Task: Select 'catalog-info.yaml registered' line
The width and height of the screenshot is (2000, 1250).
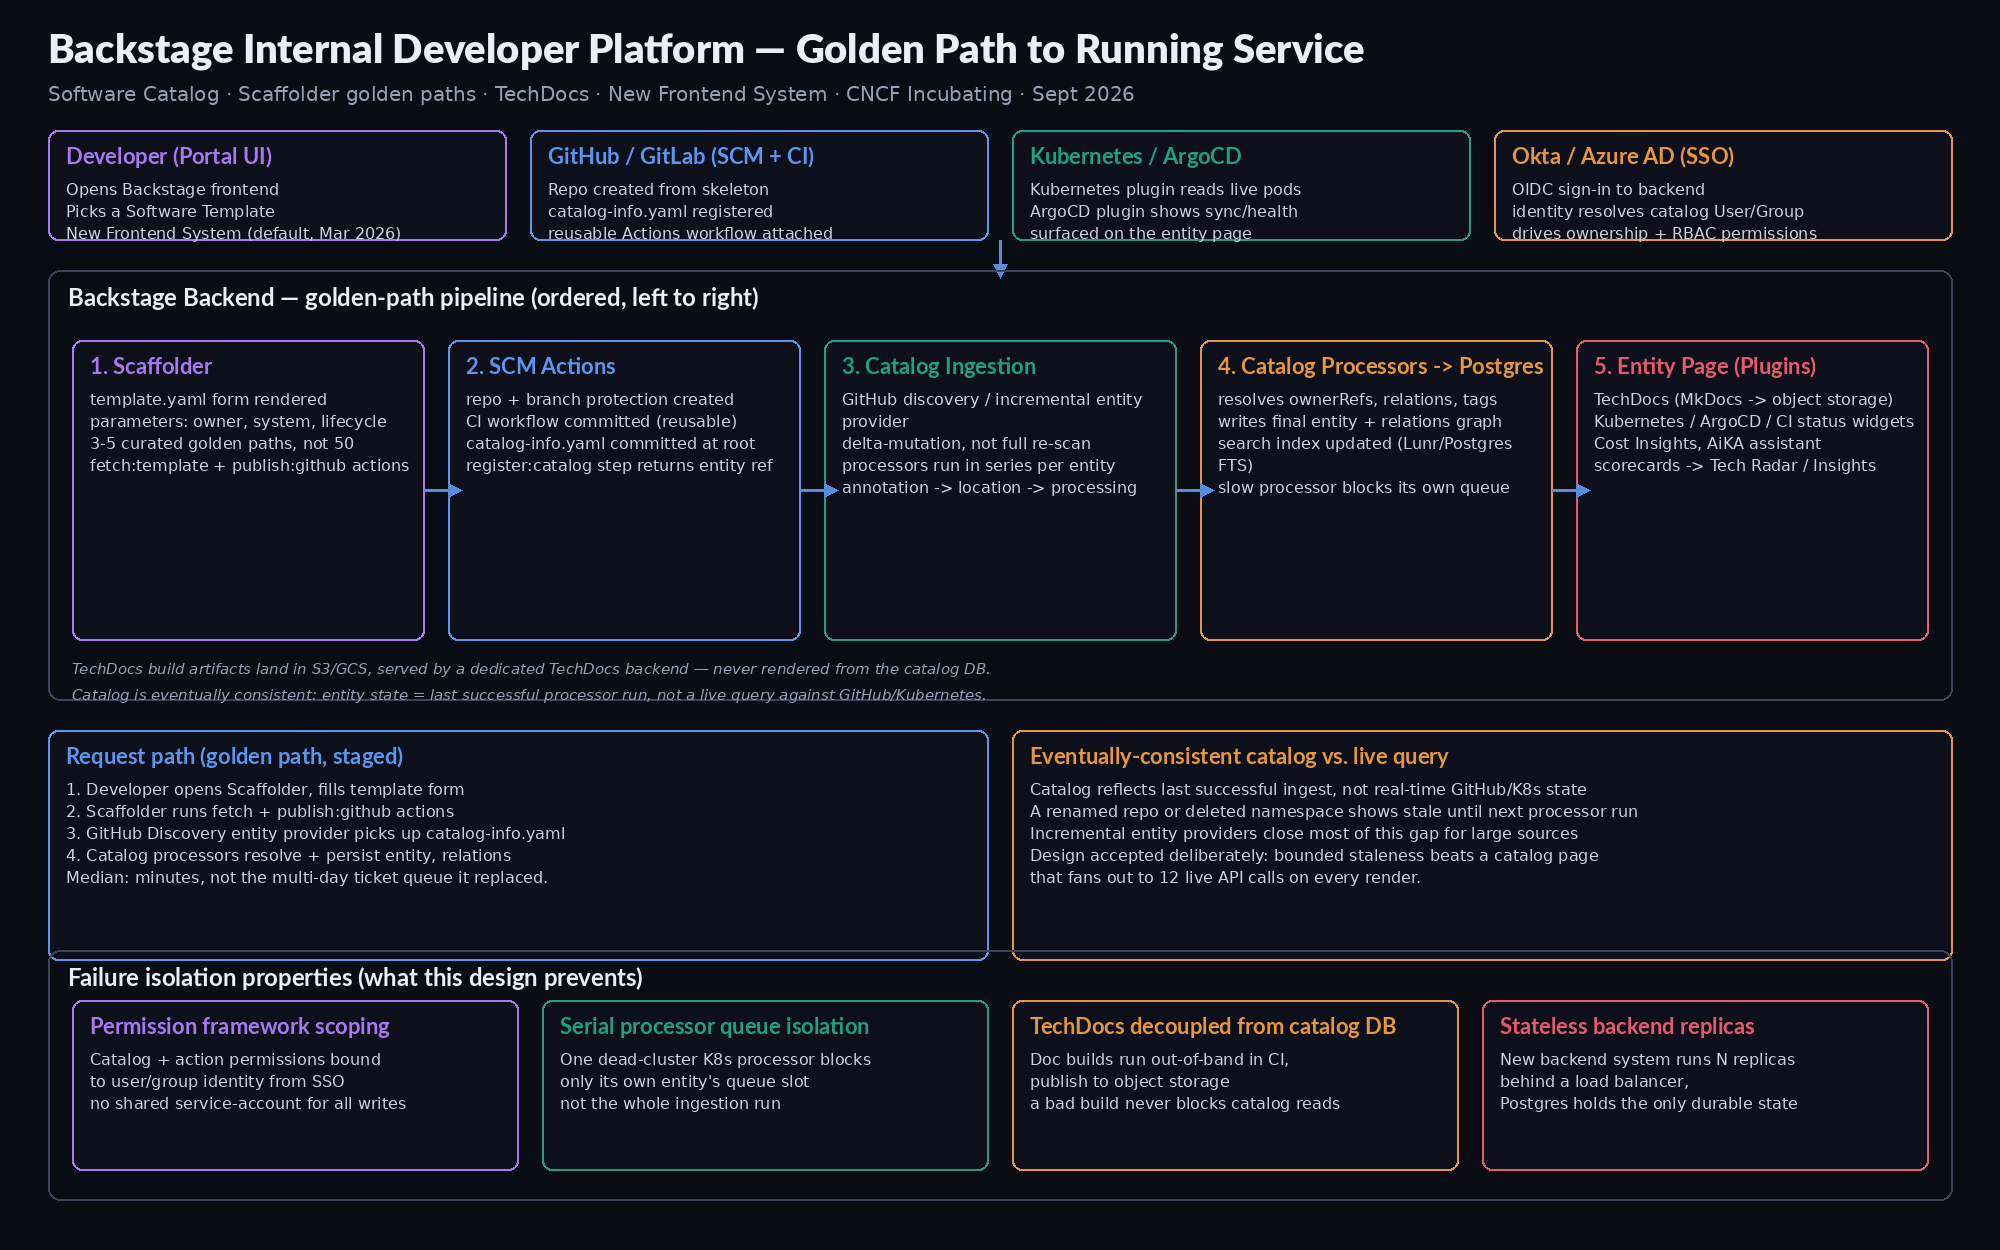Action: [x=660, y=211]
